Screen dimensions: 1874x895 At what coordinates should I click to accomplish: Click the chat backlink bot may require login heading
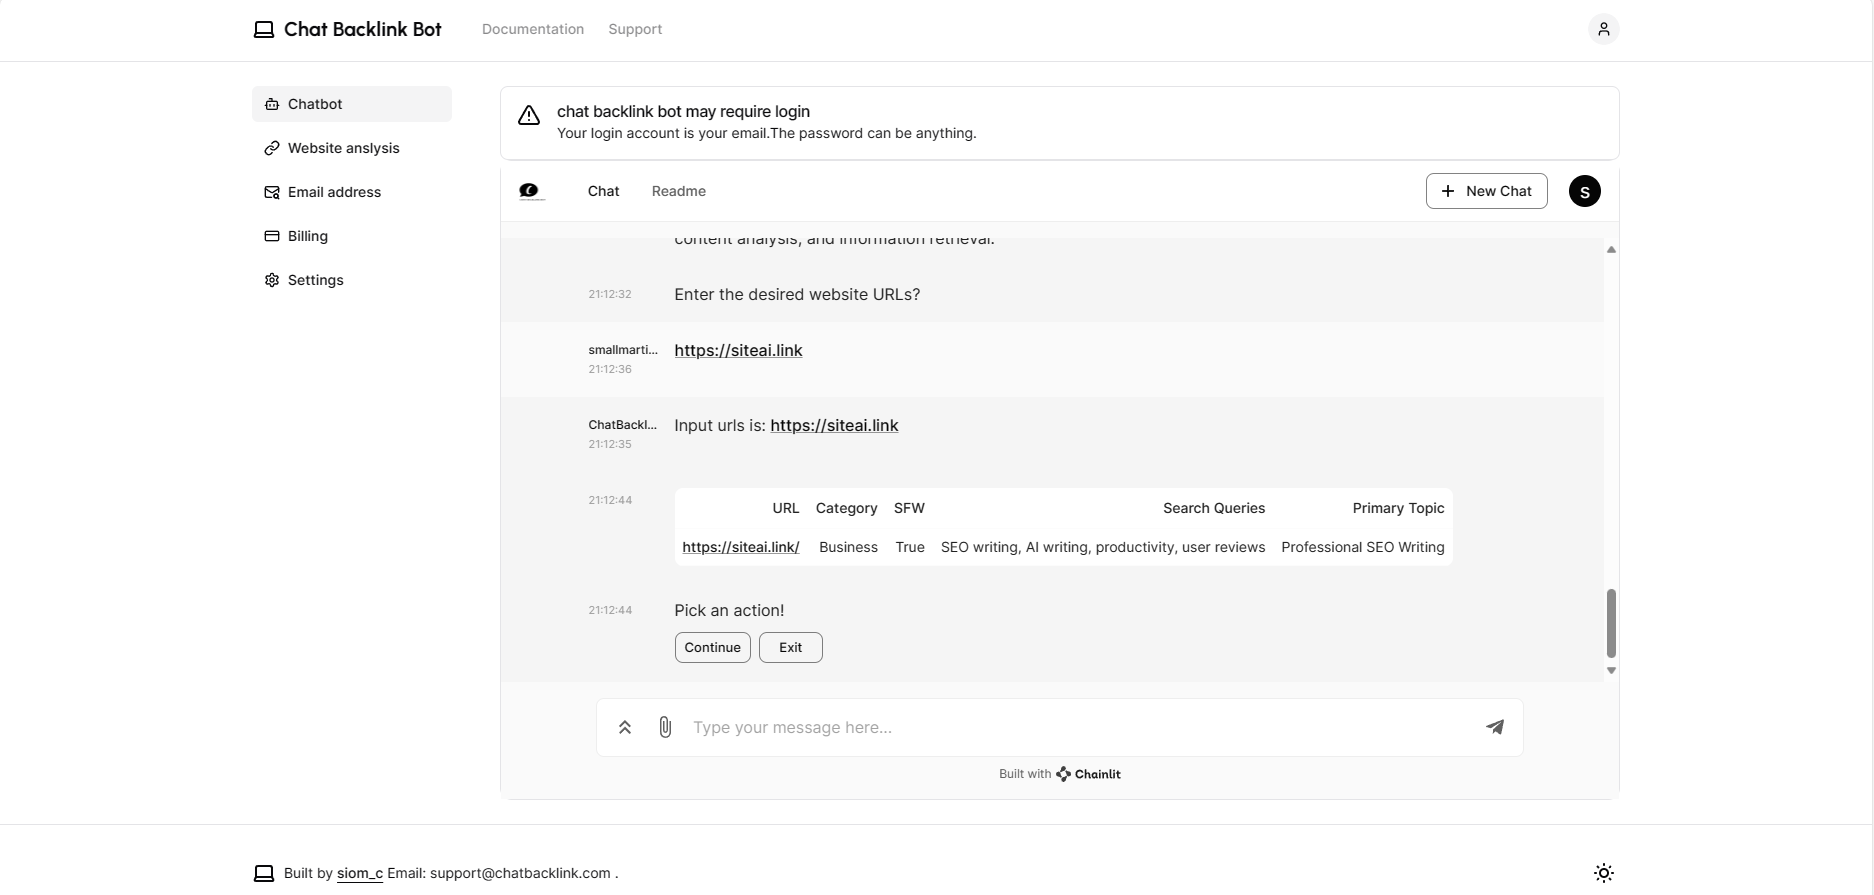click(683, 112)
